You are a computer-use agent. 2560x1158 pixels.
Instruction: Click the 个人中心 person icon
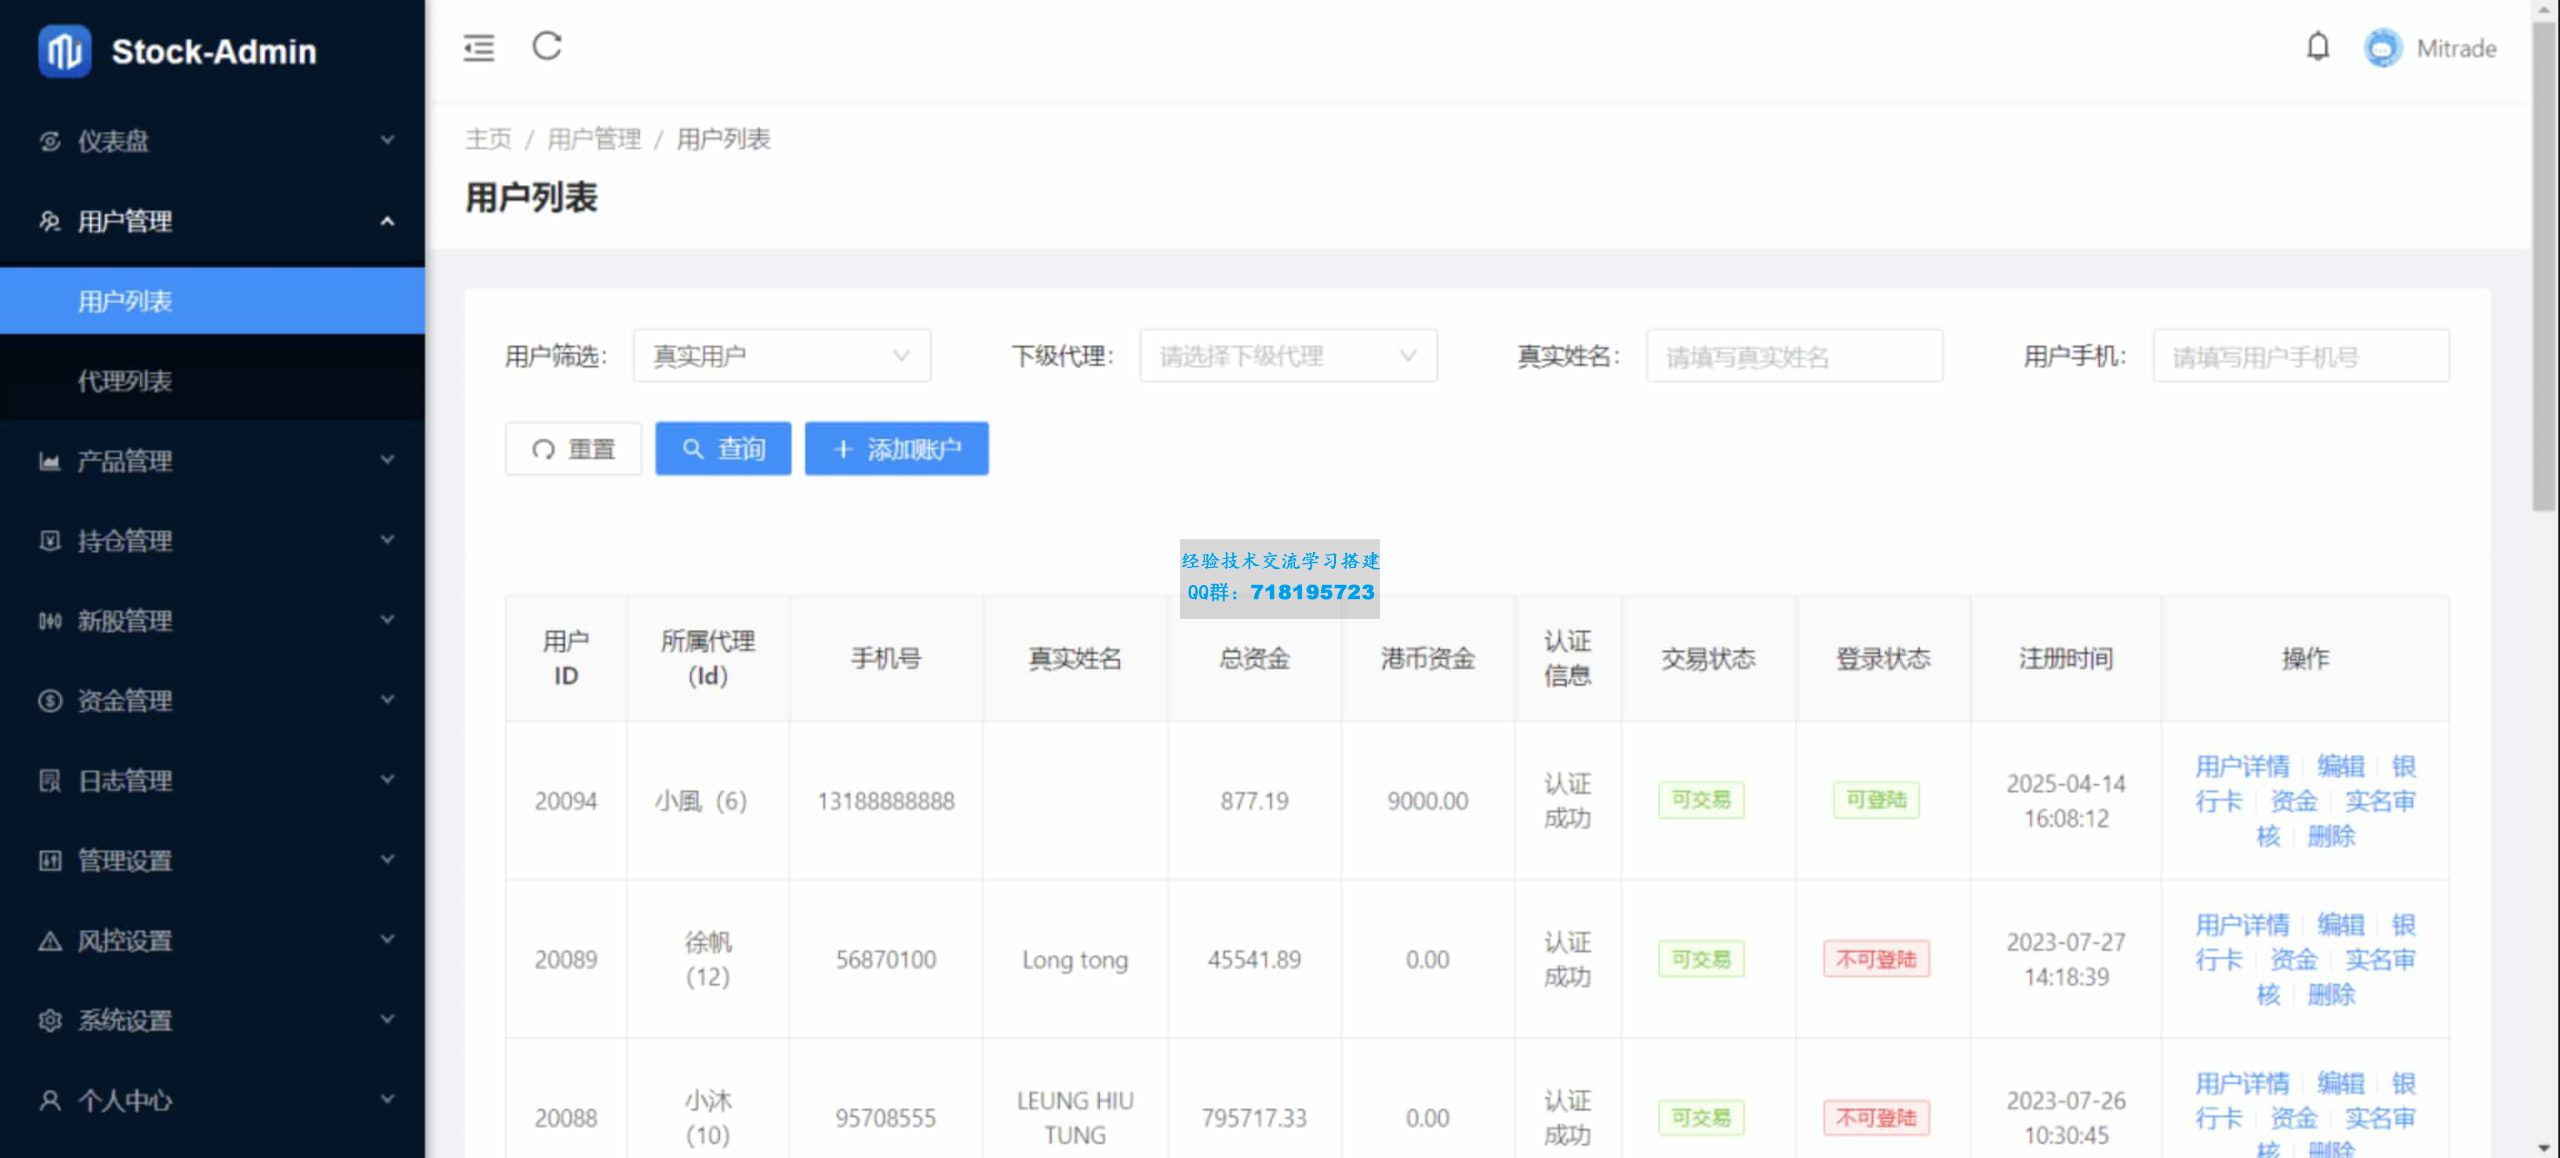click(x=50, y=1101)
